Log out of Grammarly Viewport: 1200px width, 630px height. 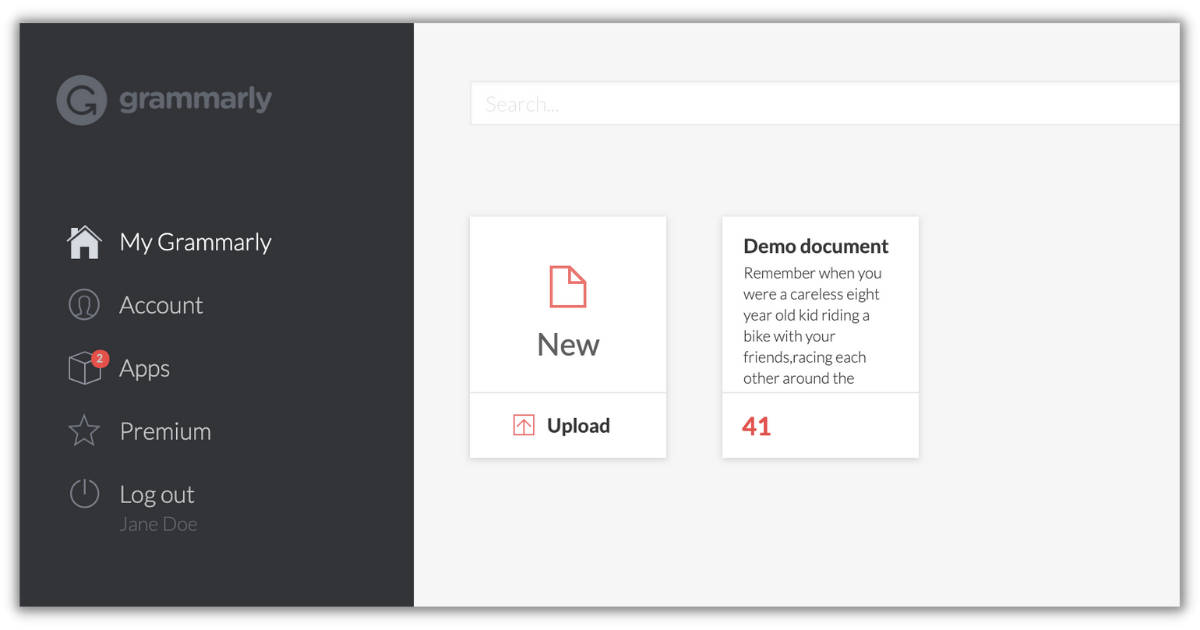pyautogui.click(x=157, y=493)
